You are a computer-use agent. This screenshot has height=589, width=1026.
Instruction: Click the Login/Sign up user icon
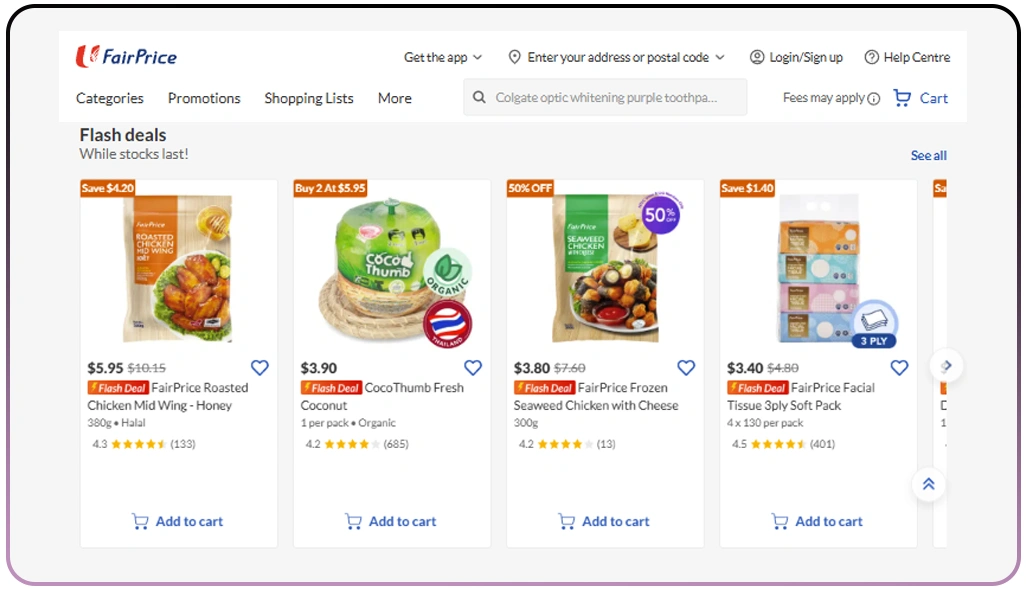757,57
